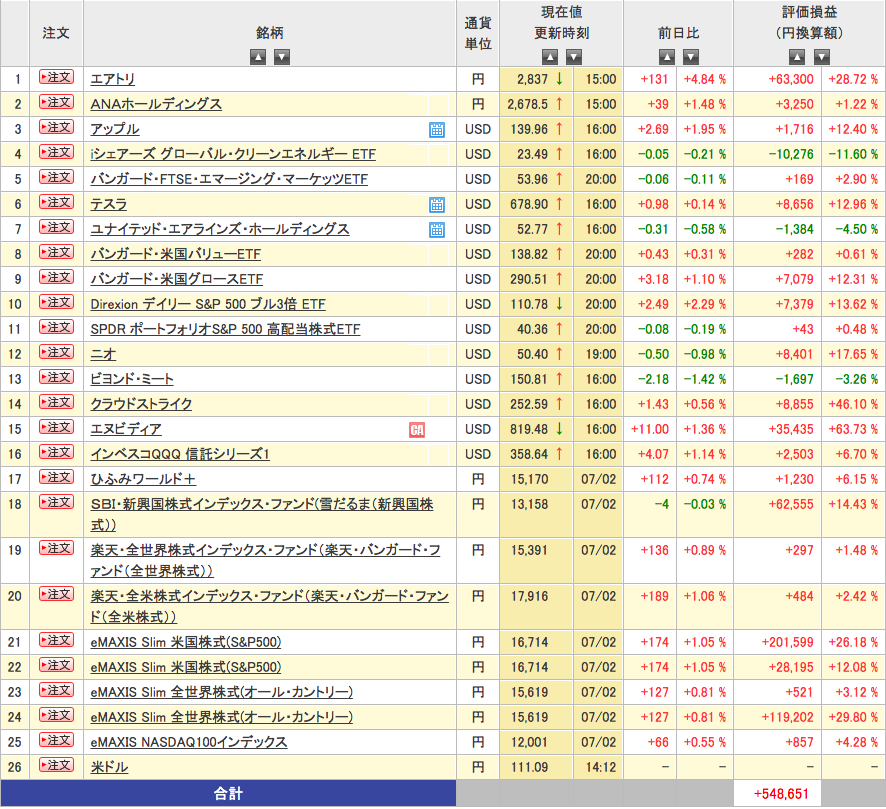This screenshot has height=809, width=886.
Task: Click 注文 button for エヌビディア
Action: pyautogui.click(x=57, y=427)
